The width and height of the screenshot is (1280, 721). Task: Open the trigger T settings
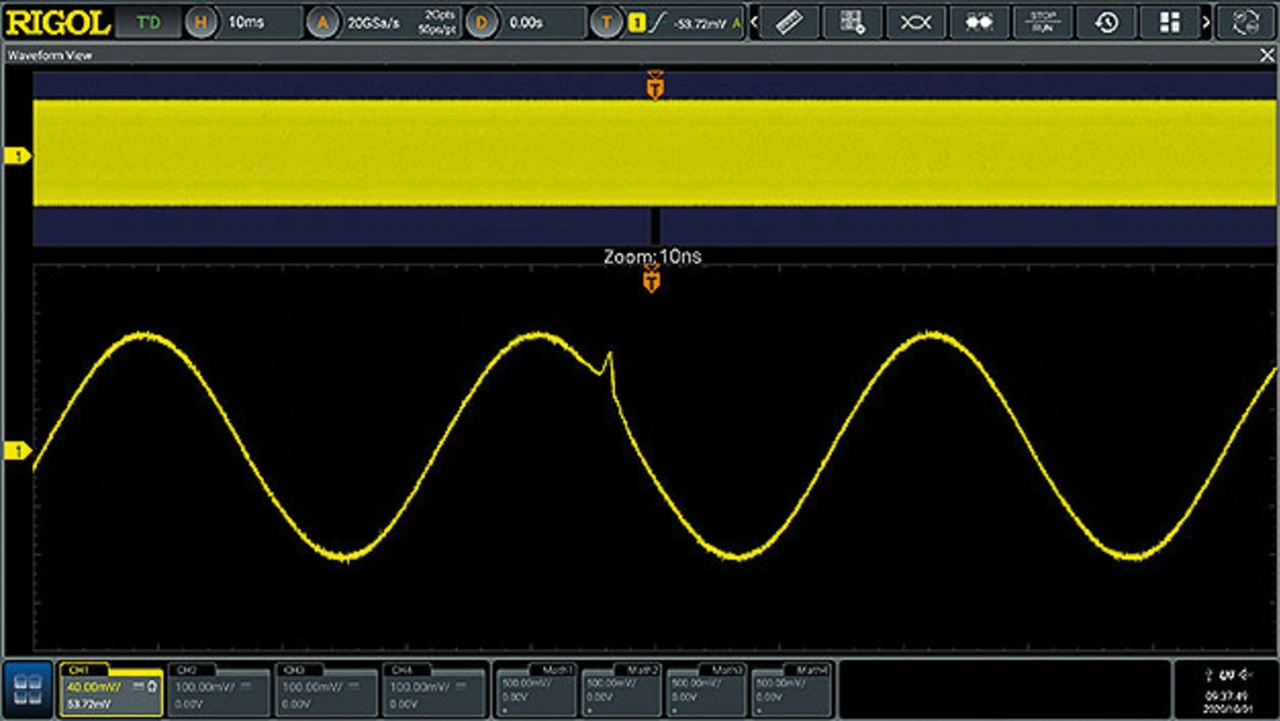point(606,22)
